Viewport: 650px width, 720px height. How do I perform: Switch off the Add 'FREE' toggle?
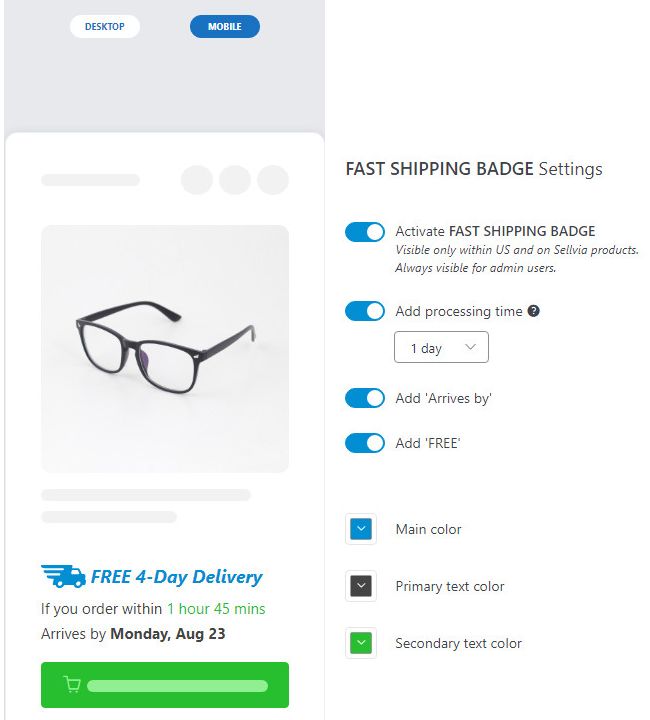pyautogui.click(x=365, y=443)
